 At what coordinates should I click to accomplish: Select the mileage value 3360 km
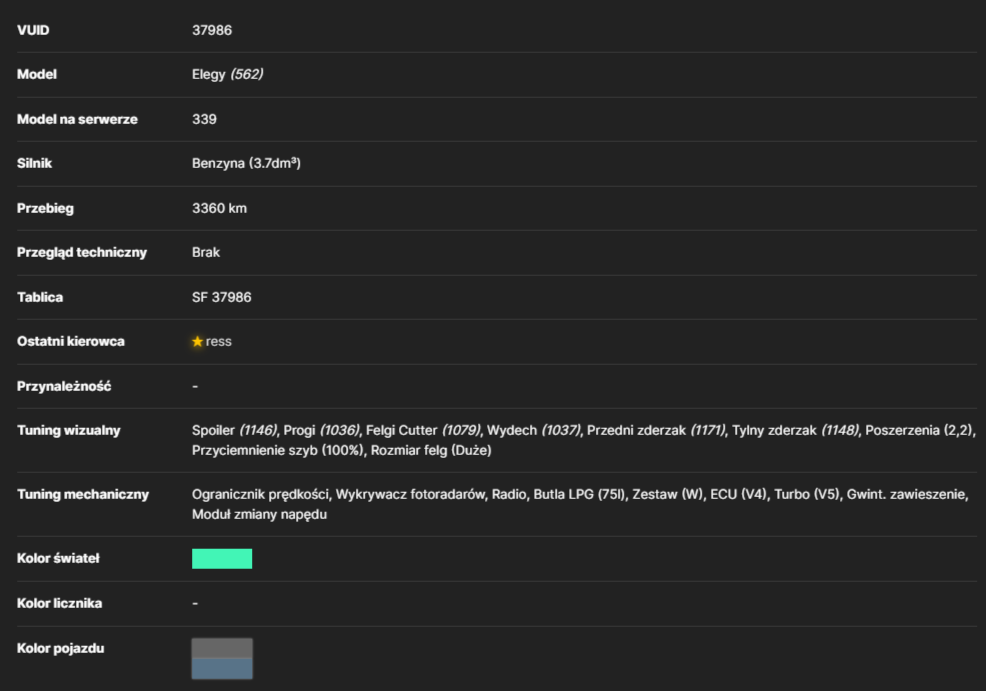[x=219, y=208]
